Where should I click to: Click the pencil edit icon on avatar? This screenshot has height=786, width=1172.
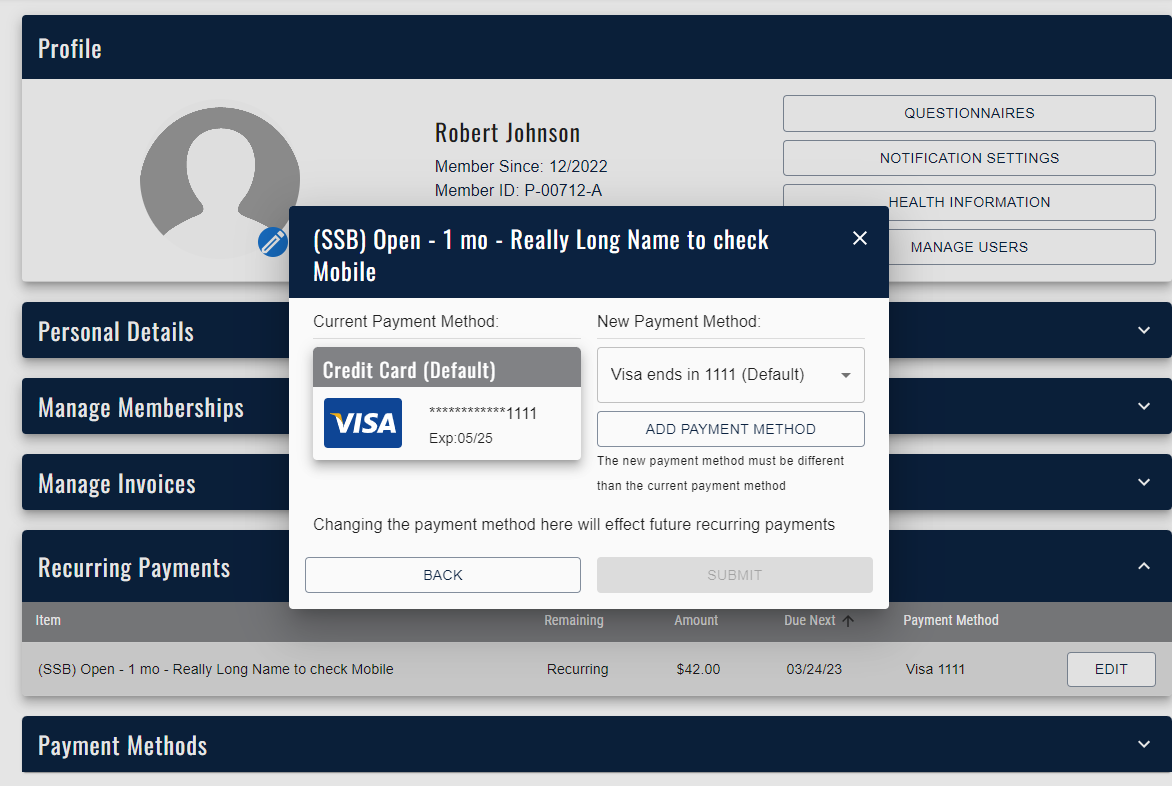[272, 242]
